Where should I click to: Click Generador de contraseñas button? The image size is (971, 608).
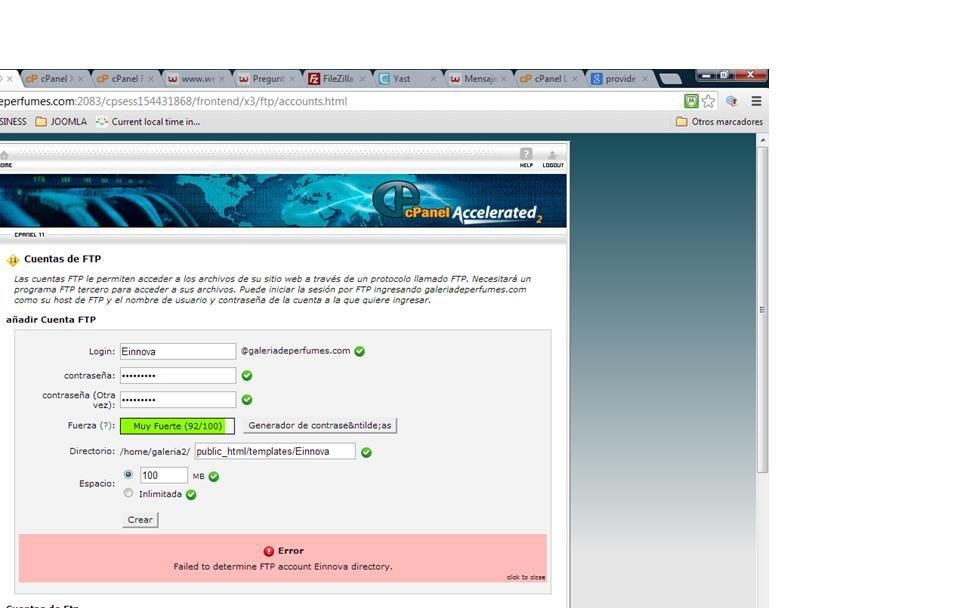tap(320, 425)
